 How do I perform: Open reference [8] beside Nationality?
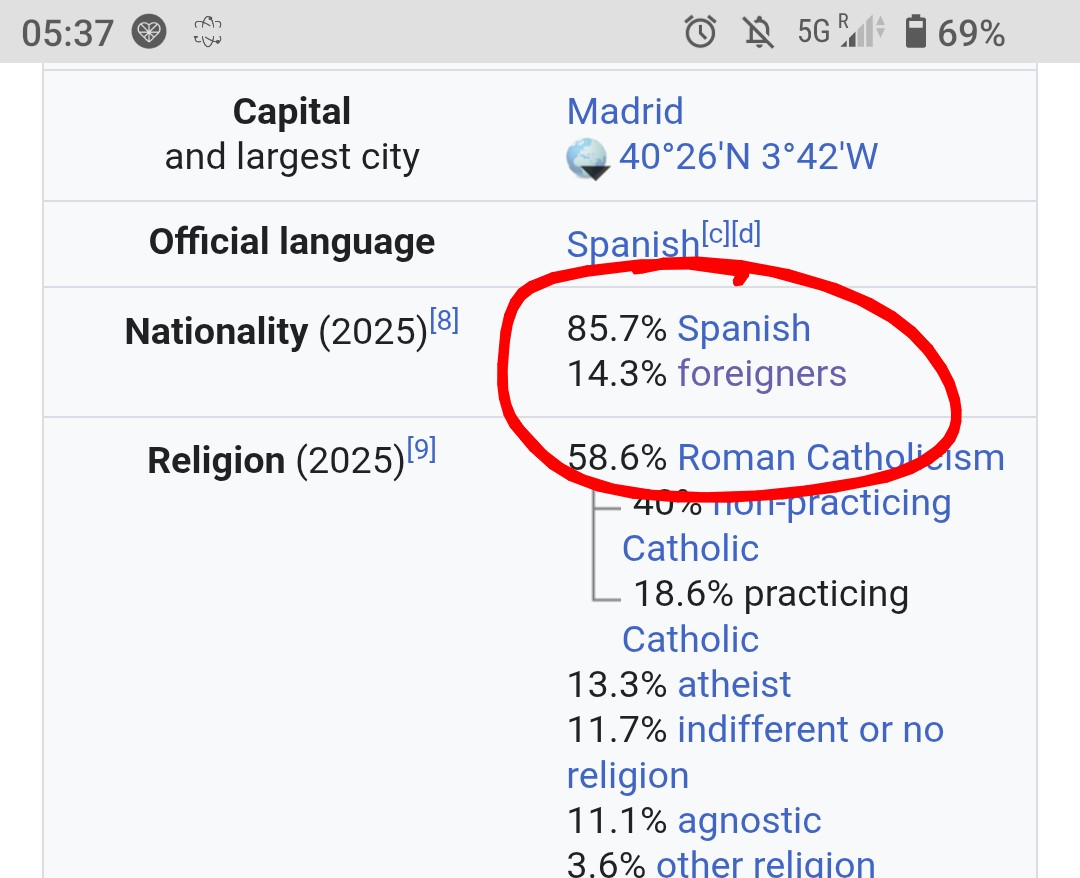point(444,320)
